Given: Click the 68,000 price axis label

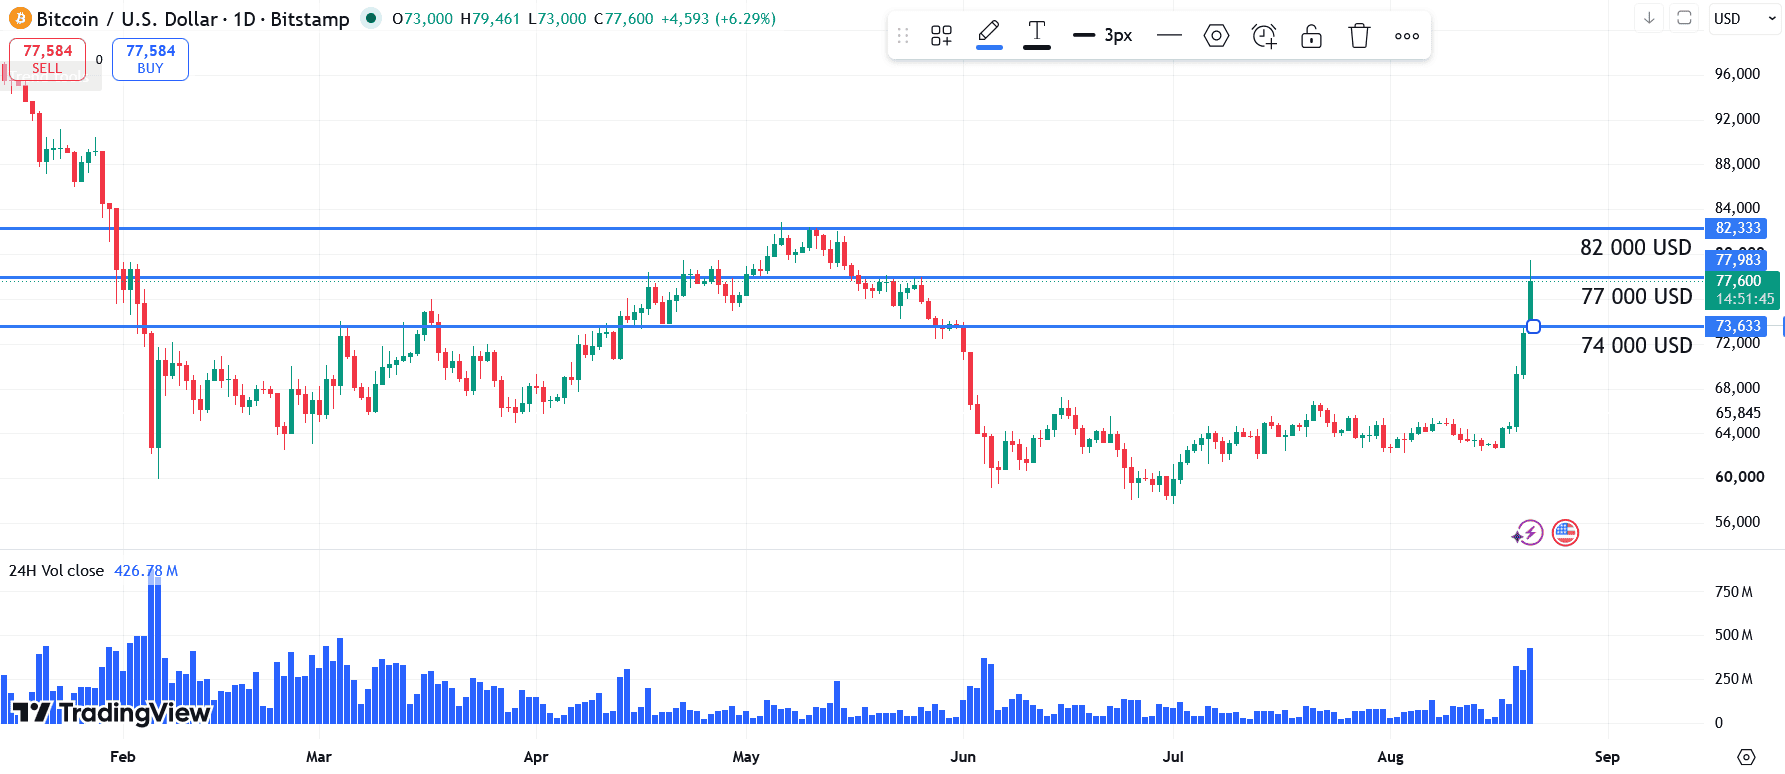Looking at the screenshot, I should [1738, 388].
